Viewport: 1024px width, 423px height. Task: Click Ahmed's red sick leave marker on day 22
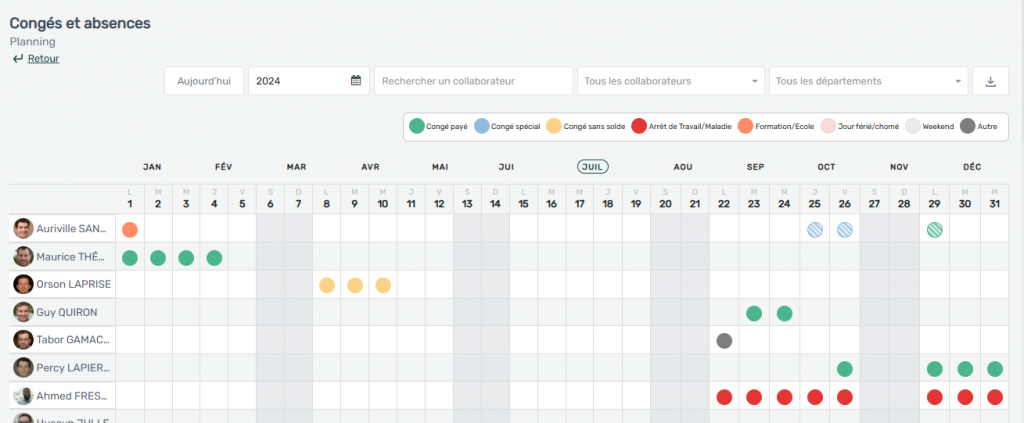tap(725, 397)
